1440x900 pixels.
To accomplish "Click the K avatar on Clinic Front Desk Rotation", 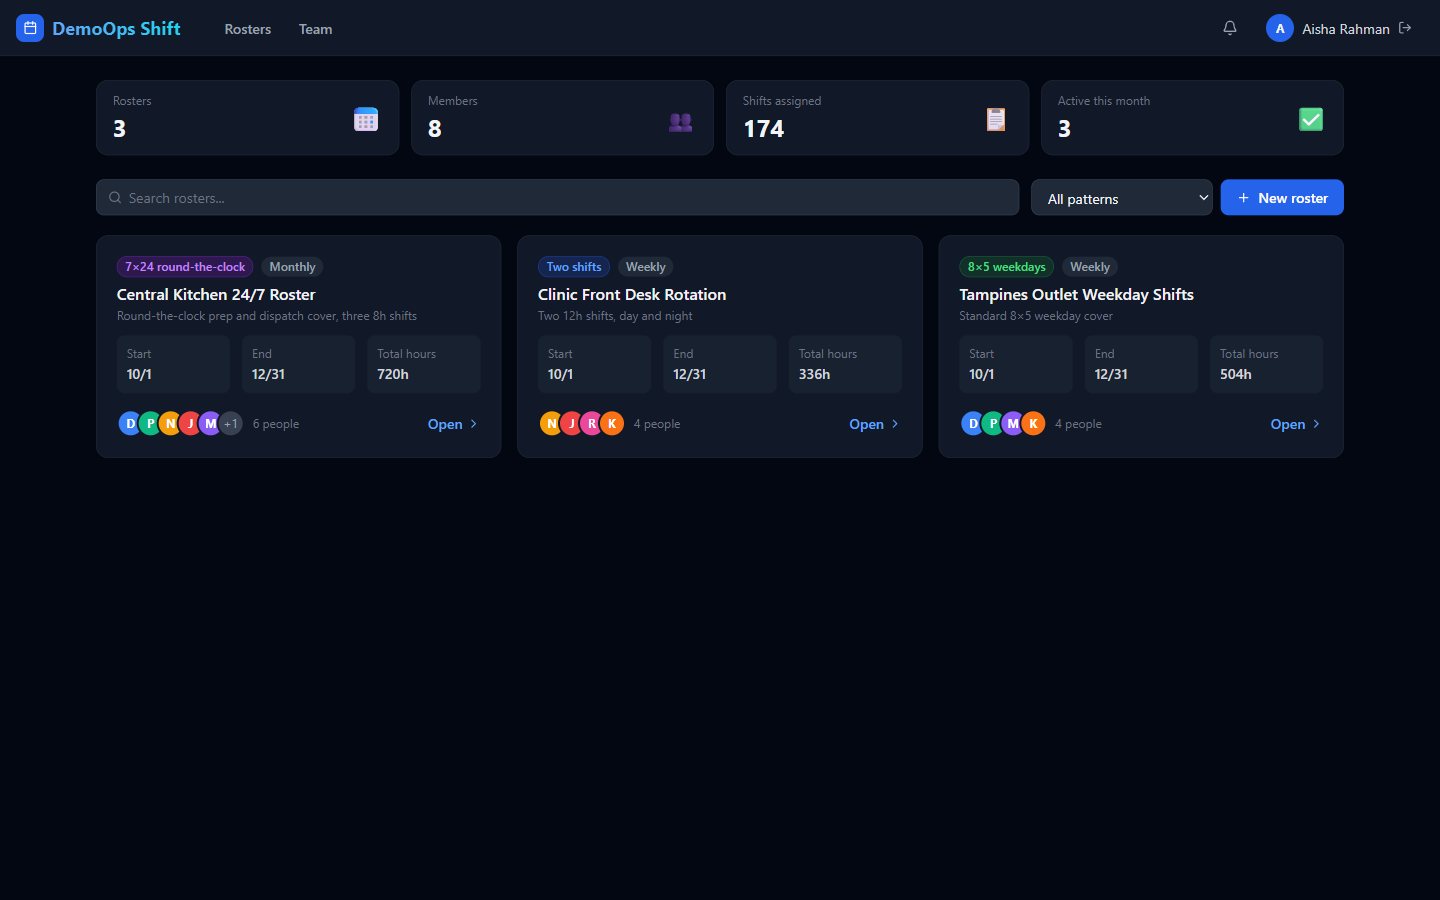I will point(612,424).
